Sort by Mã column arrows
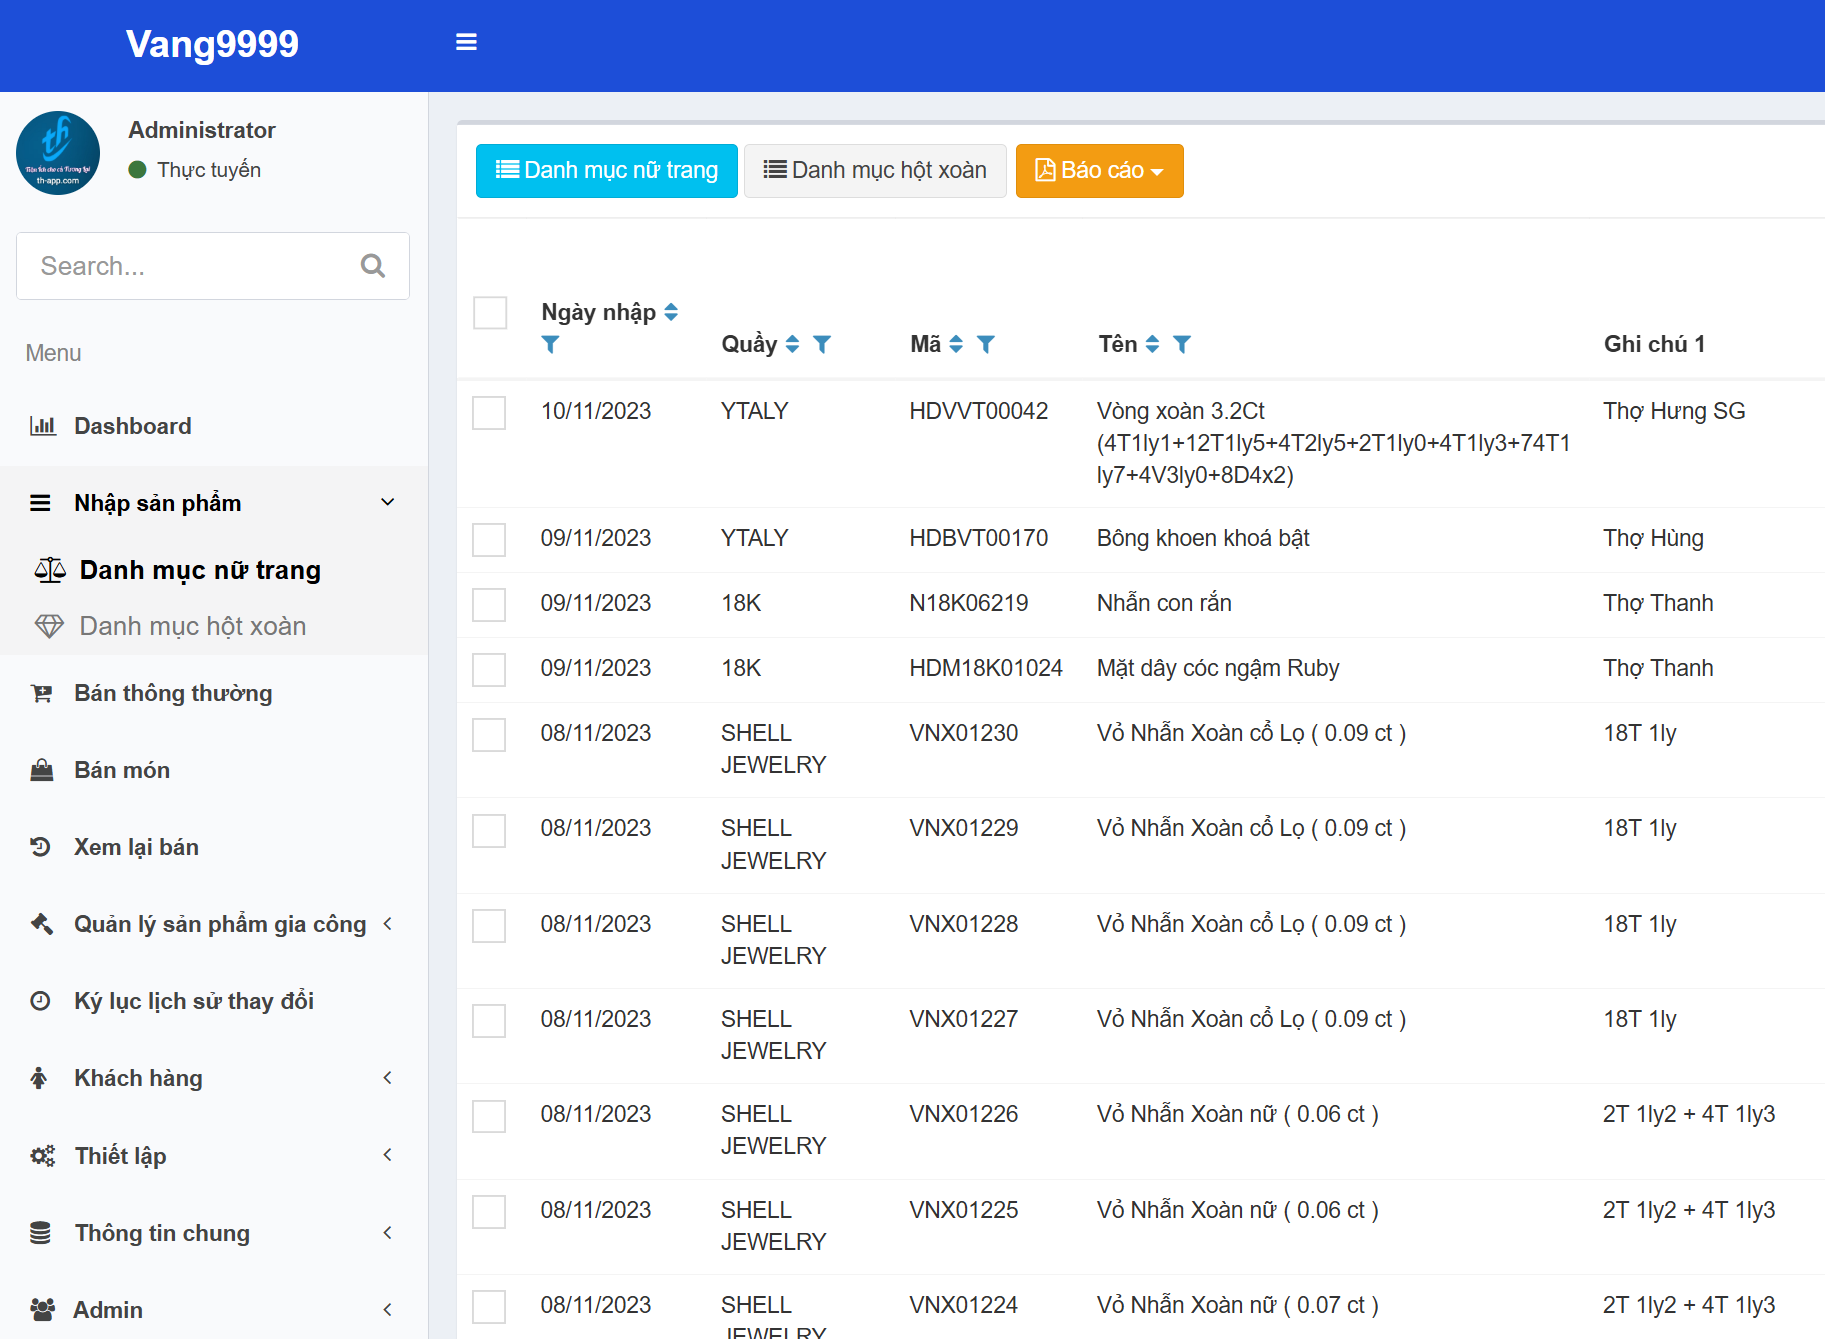The width and height of the screenshot is (1832, 1339). (956, 344)
